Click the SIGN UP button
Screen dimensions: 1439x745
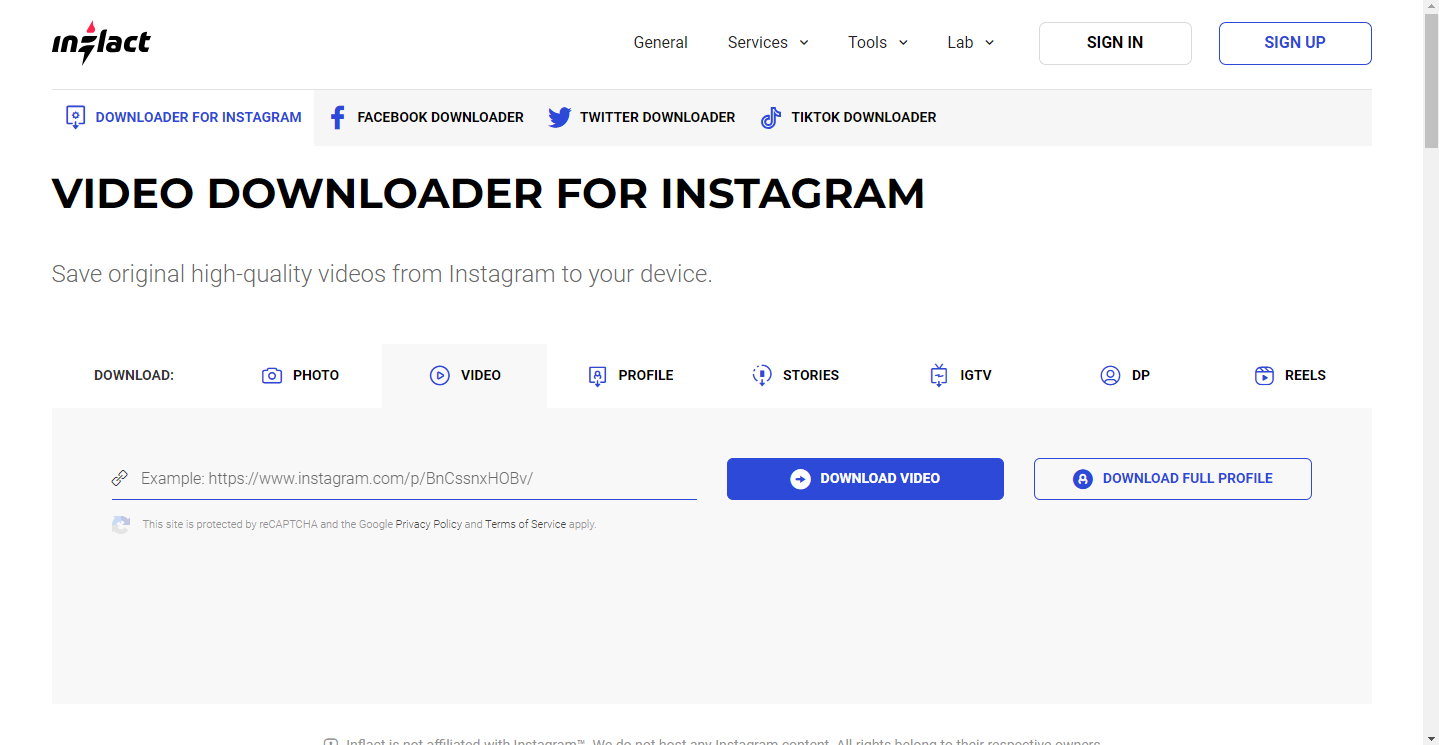[x=1295, y=43]
